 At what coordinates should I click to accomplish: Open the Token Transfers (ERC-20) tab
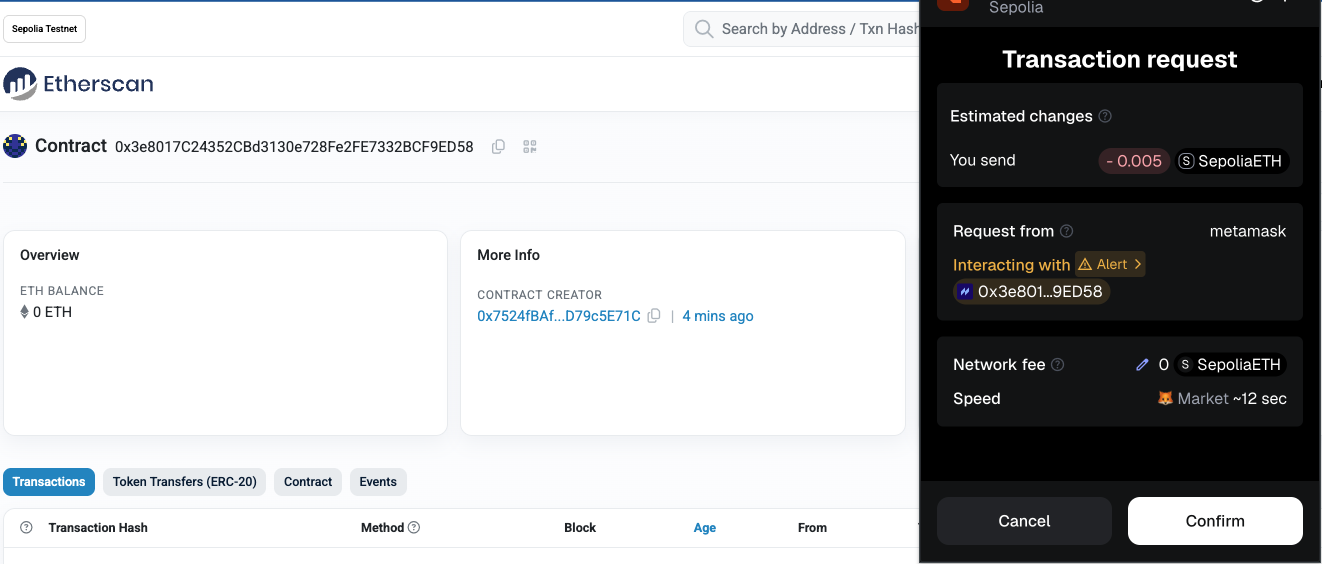click(x=185, y=482)
